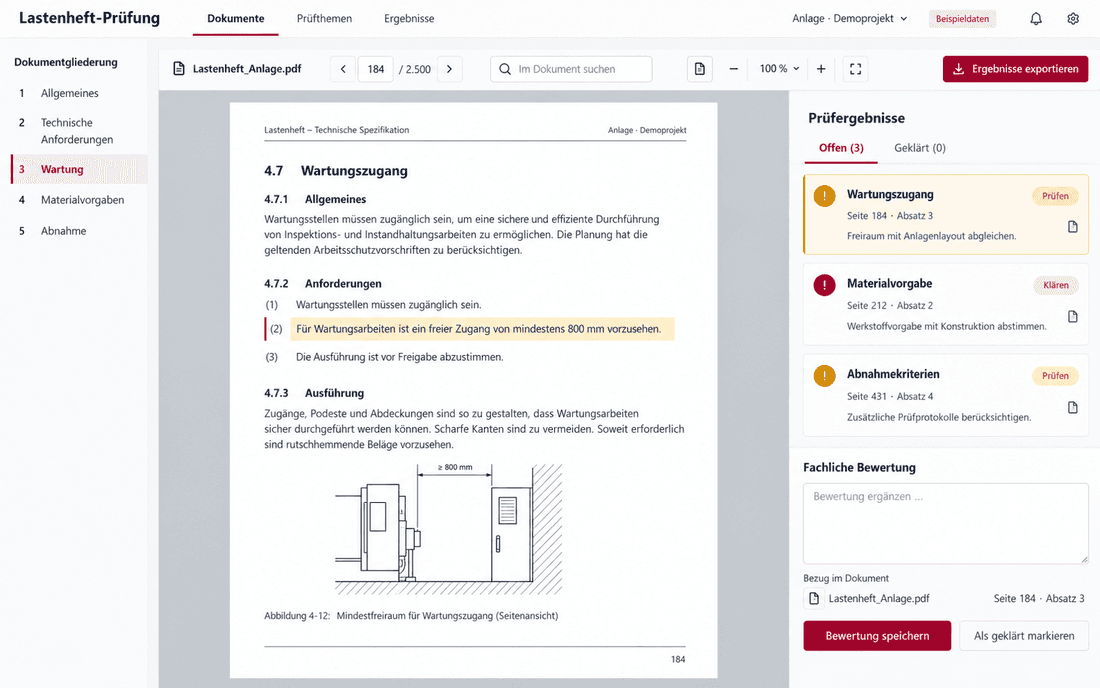Click the Beispieldaten badge

click(x=962, y=19)
